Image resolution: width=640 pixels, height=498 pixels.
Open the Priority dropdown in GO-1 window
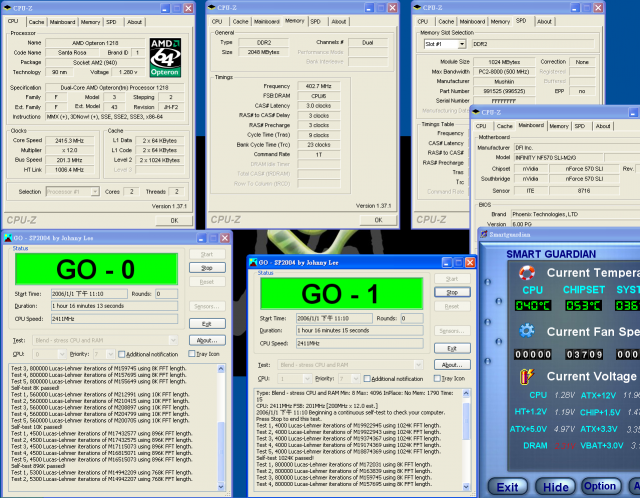pyautogui.click(x=356, y=379)
